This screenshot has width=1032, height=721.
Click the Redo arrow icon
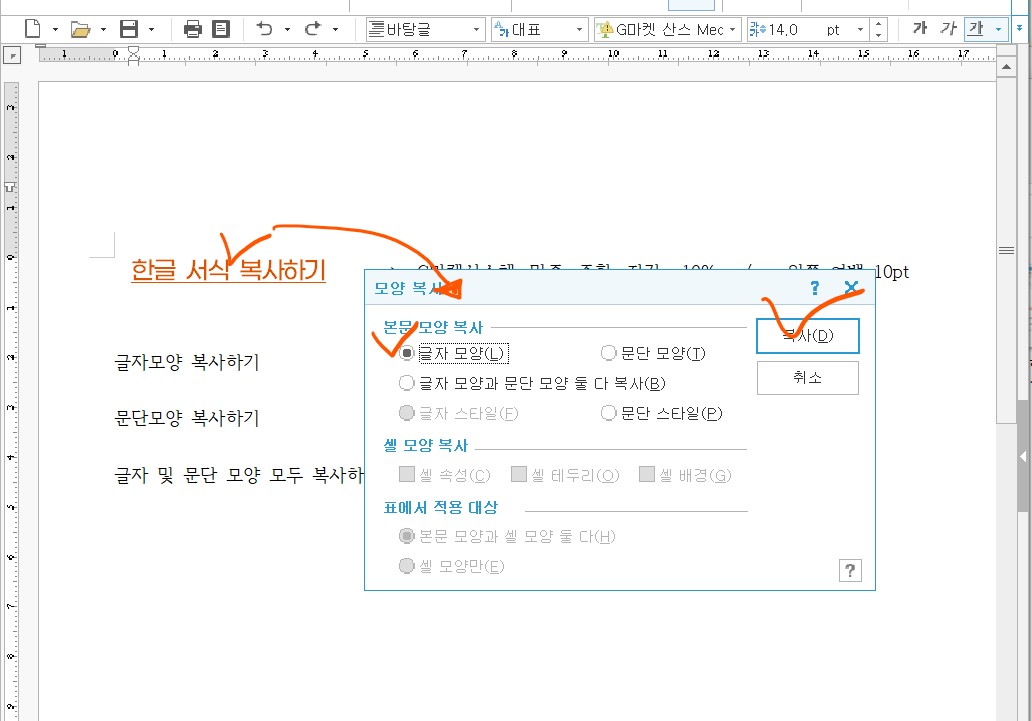(x=313, y=28)
